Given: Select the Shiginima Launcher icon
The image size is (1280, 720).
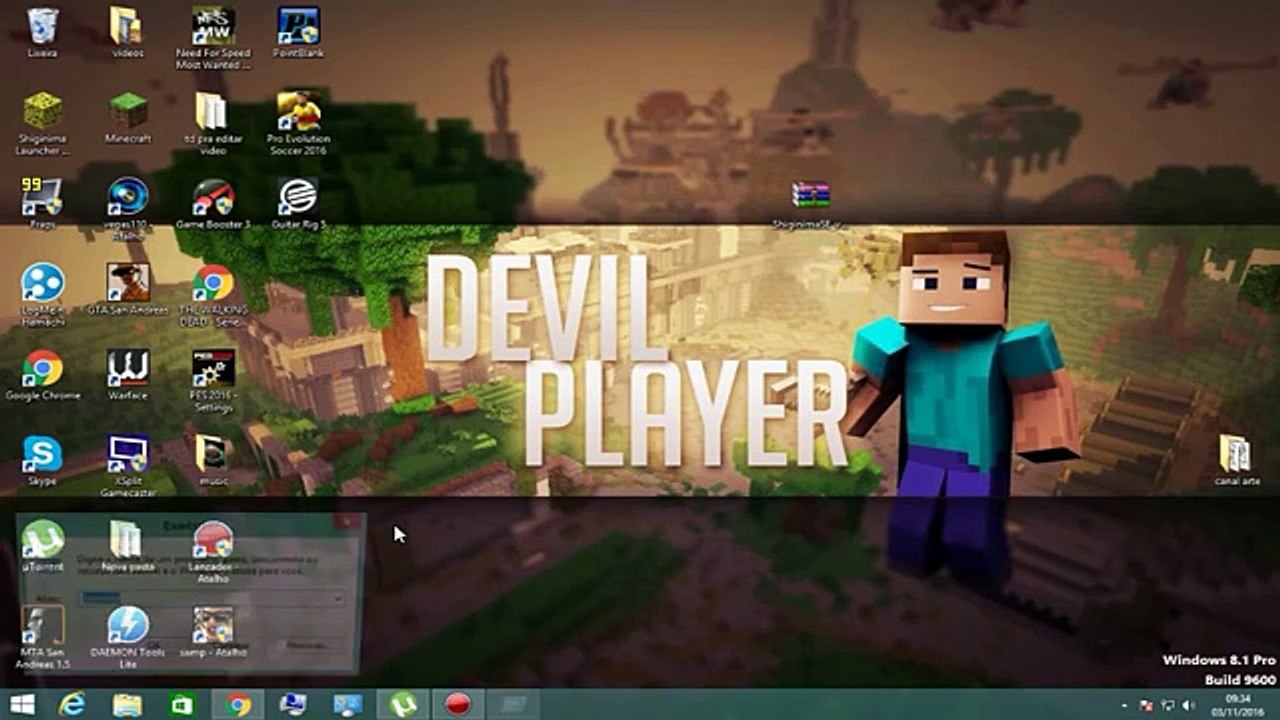Looking at the screenshot, I should point(43,124).
